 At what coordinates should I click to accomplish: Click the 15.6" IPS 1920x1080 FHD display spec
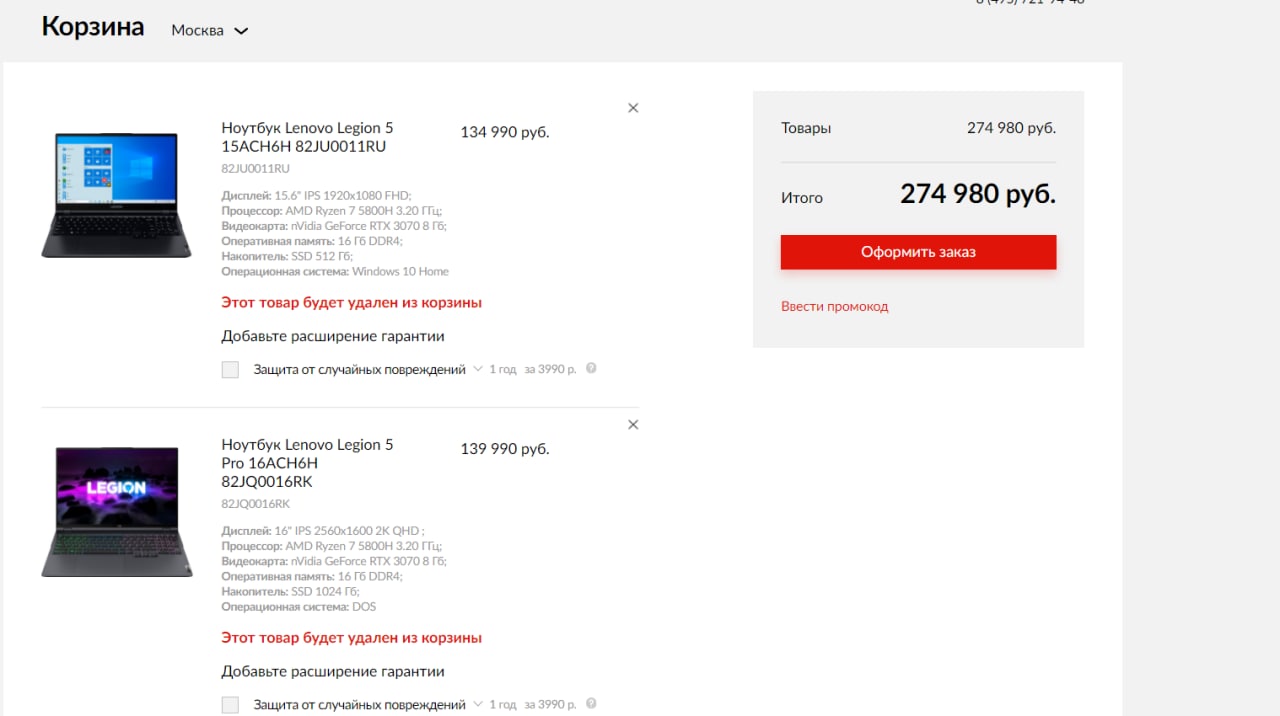pos(316,195)
